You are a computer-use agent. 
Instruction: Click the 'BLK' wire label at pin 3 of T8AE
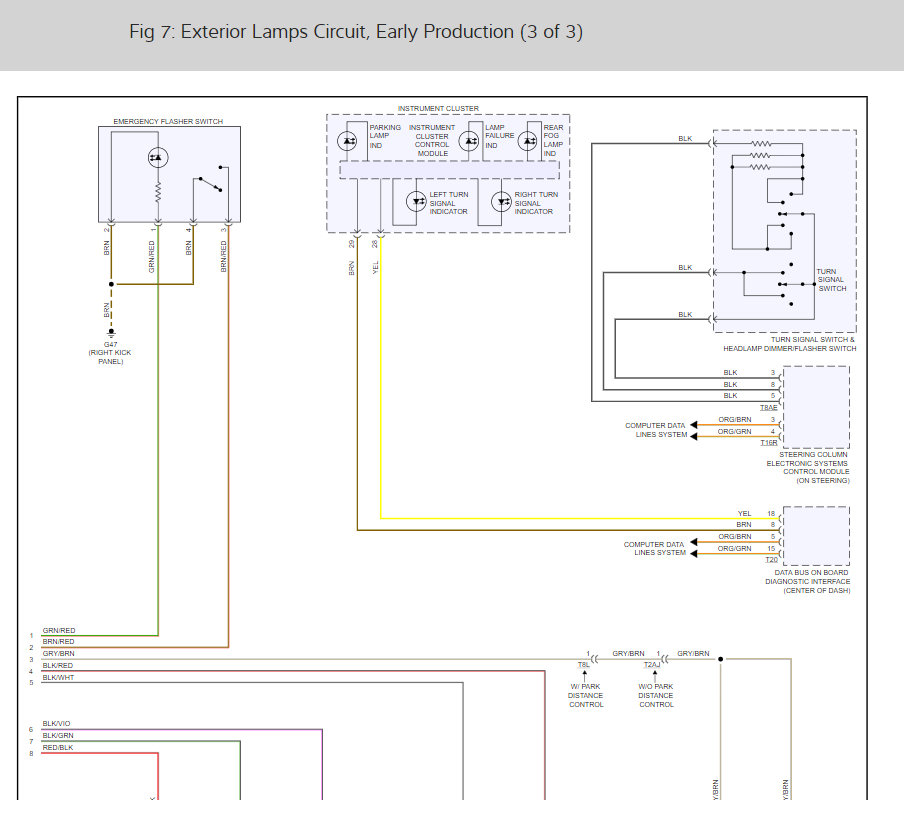pyautogui.click(x=730, y=373)
